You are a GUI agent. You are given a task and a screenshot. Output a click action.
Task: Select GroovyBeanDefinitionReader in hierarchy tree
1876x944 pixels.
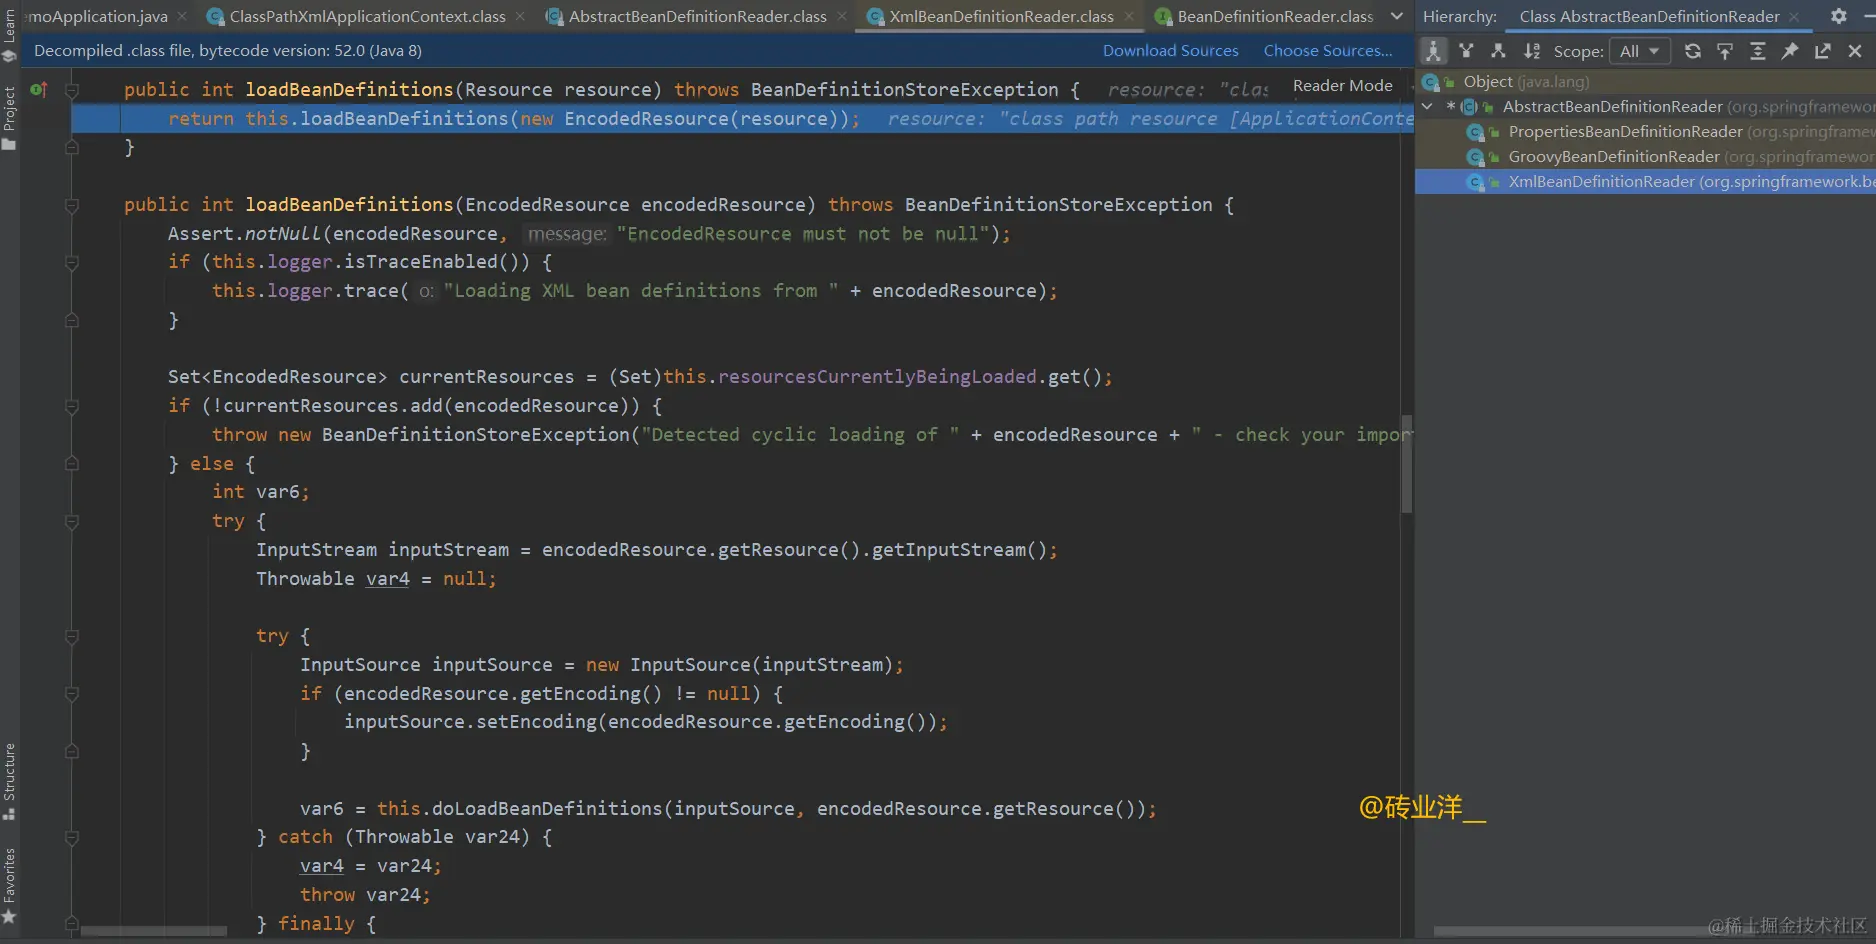pyautogui.click(x=1645, y=157)
